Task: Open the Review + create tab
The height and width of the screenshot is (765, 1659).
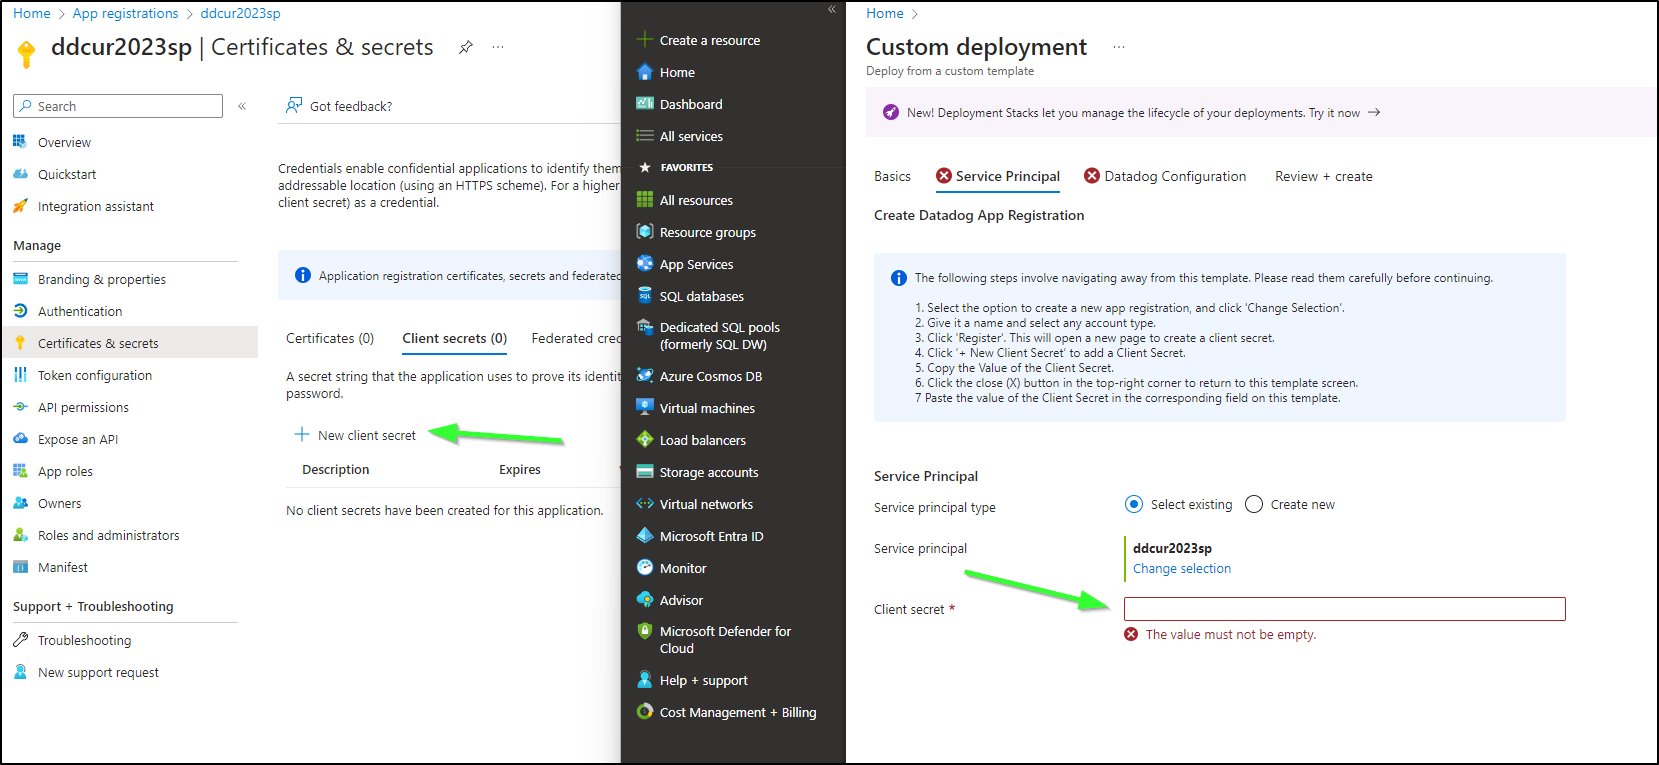Action: 1323,176
